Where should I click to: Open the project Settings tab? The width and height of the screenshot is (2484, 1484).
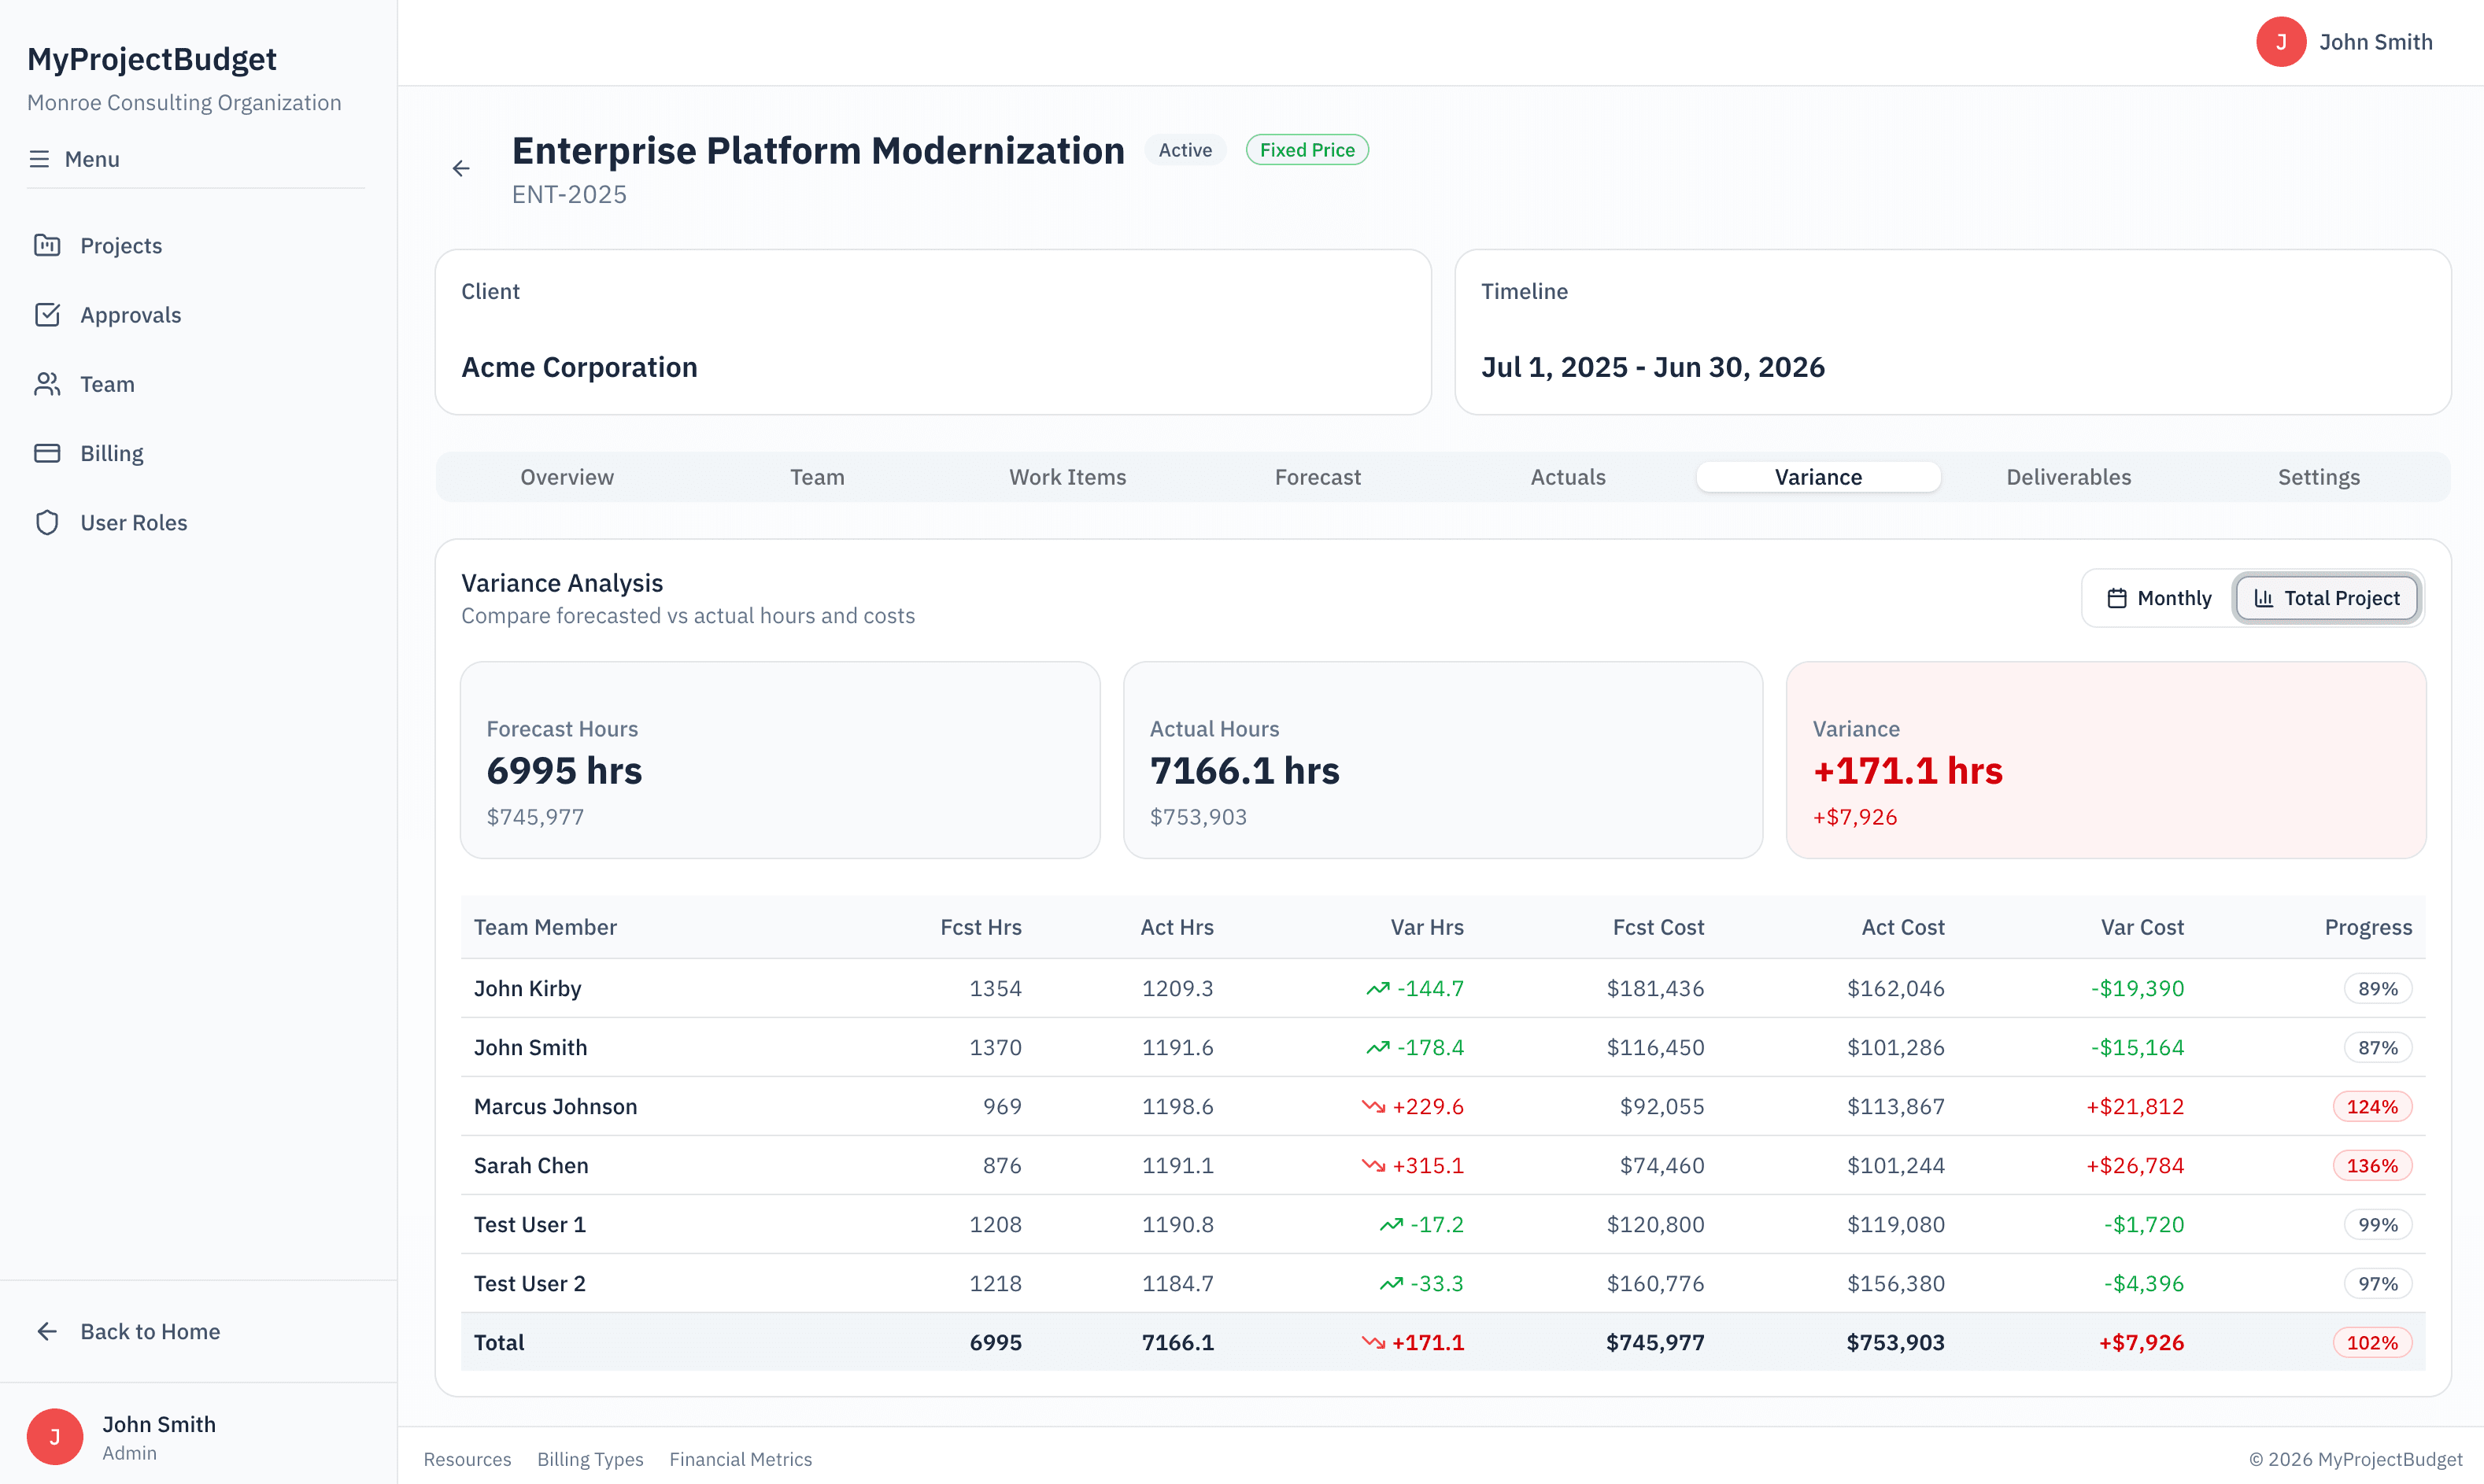click(2318, 477)
